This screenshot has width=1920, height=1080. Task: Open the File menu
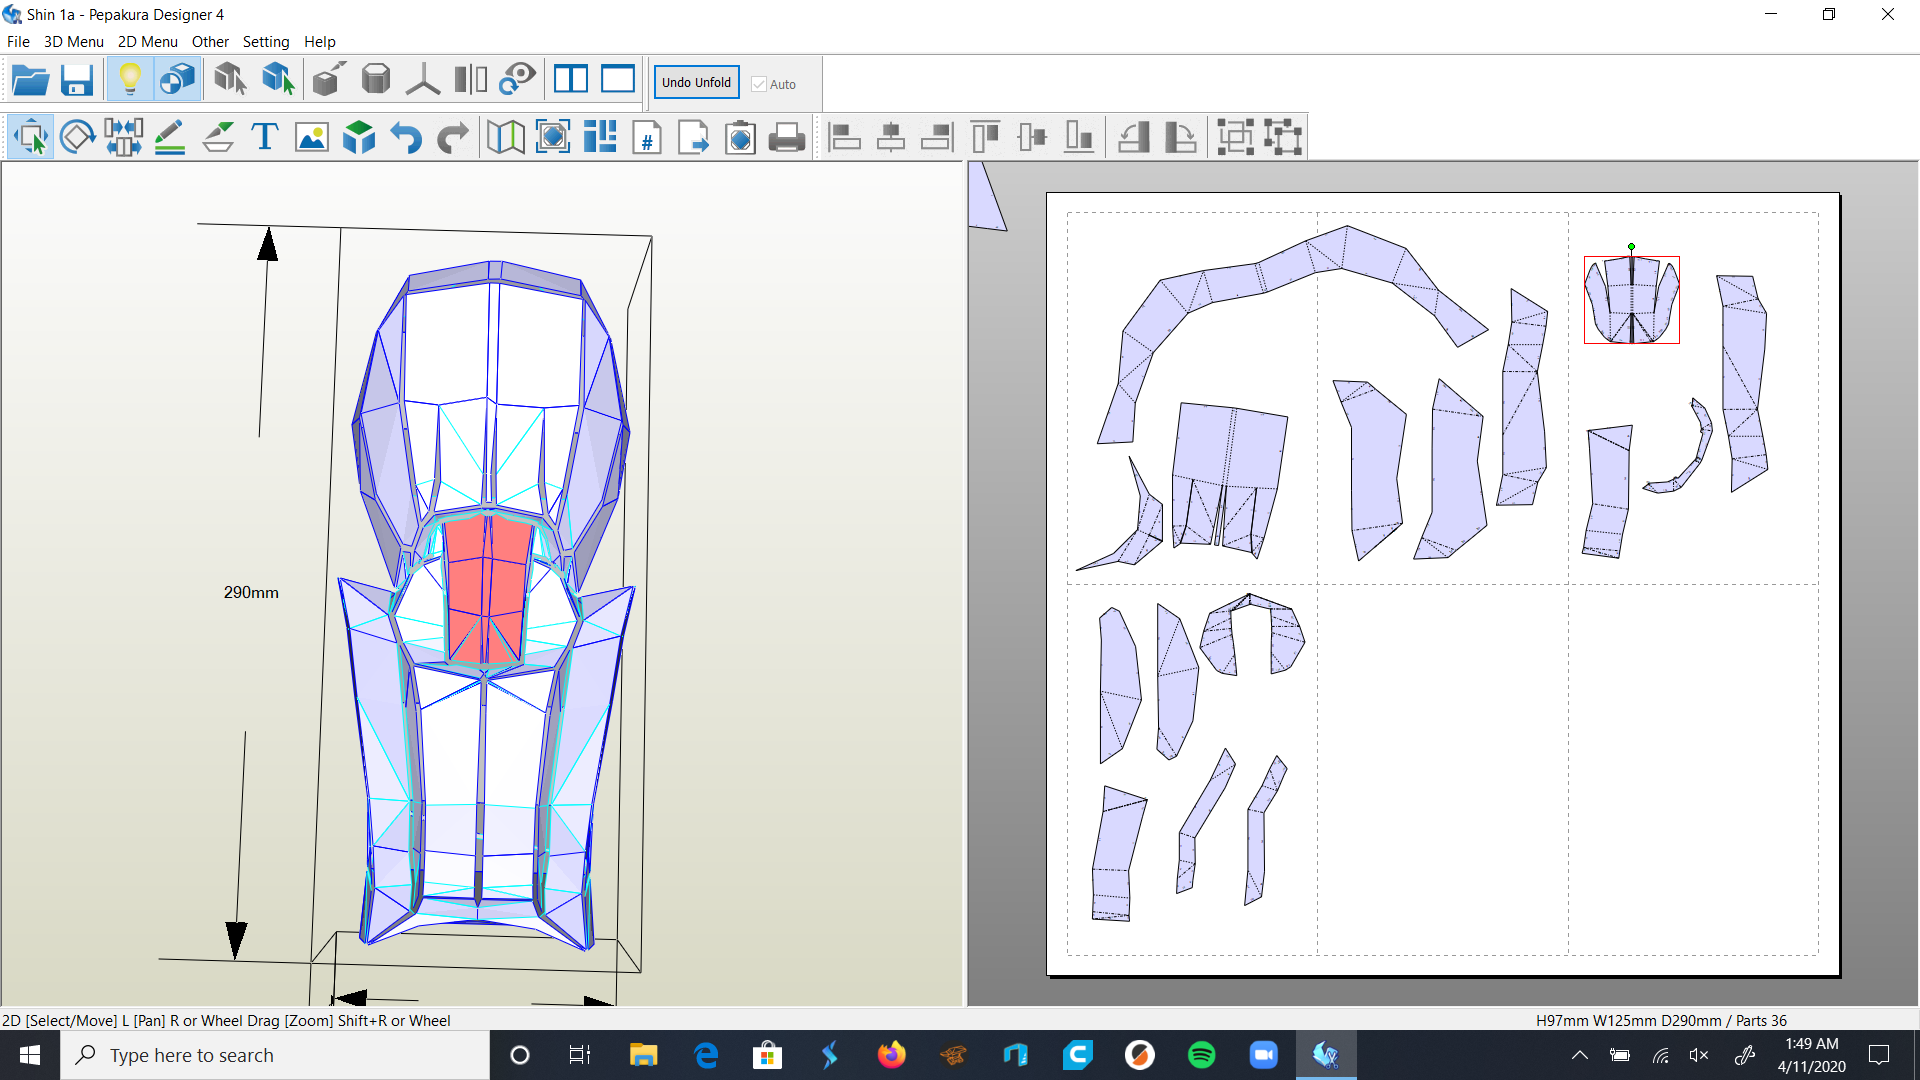(18, 42)
